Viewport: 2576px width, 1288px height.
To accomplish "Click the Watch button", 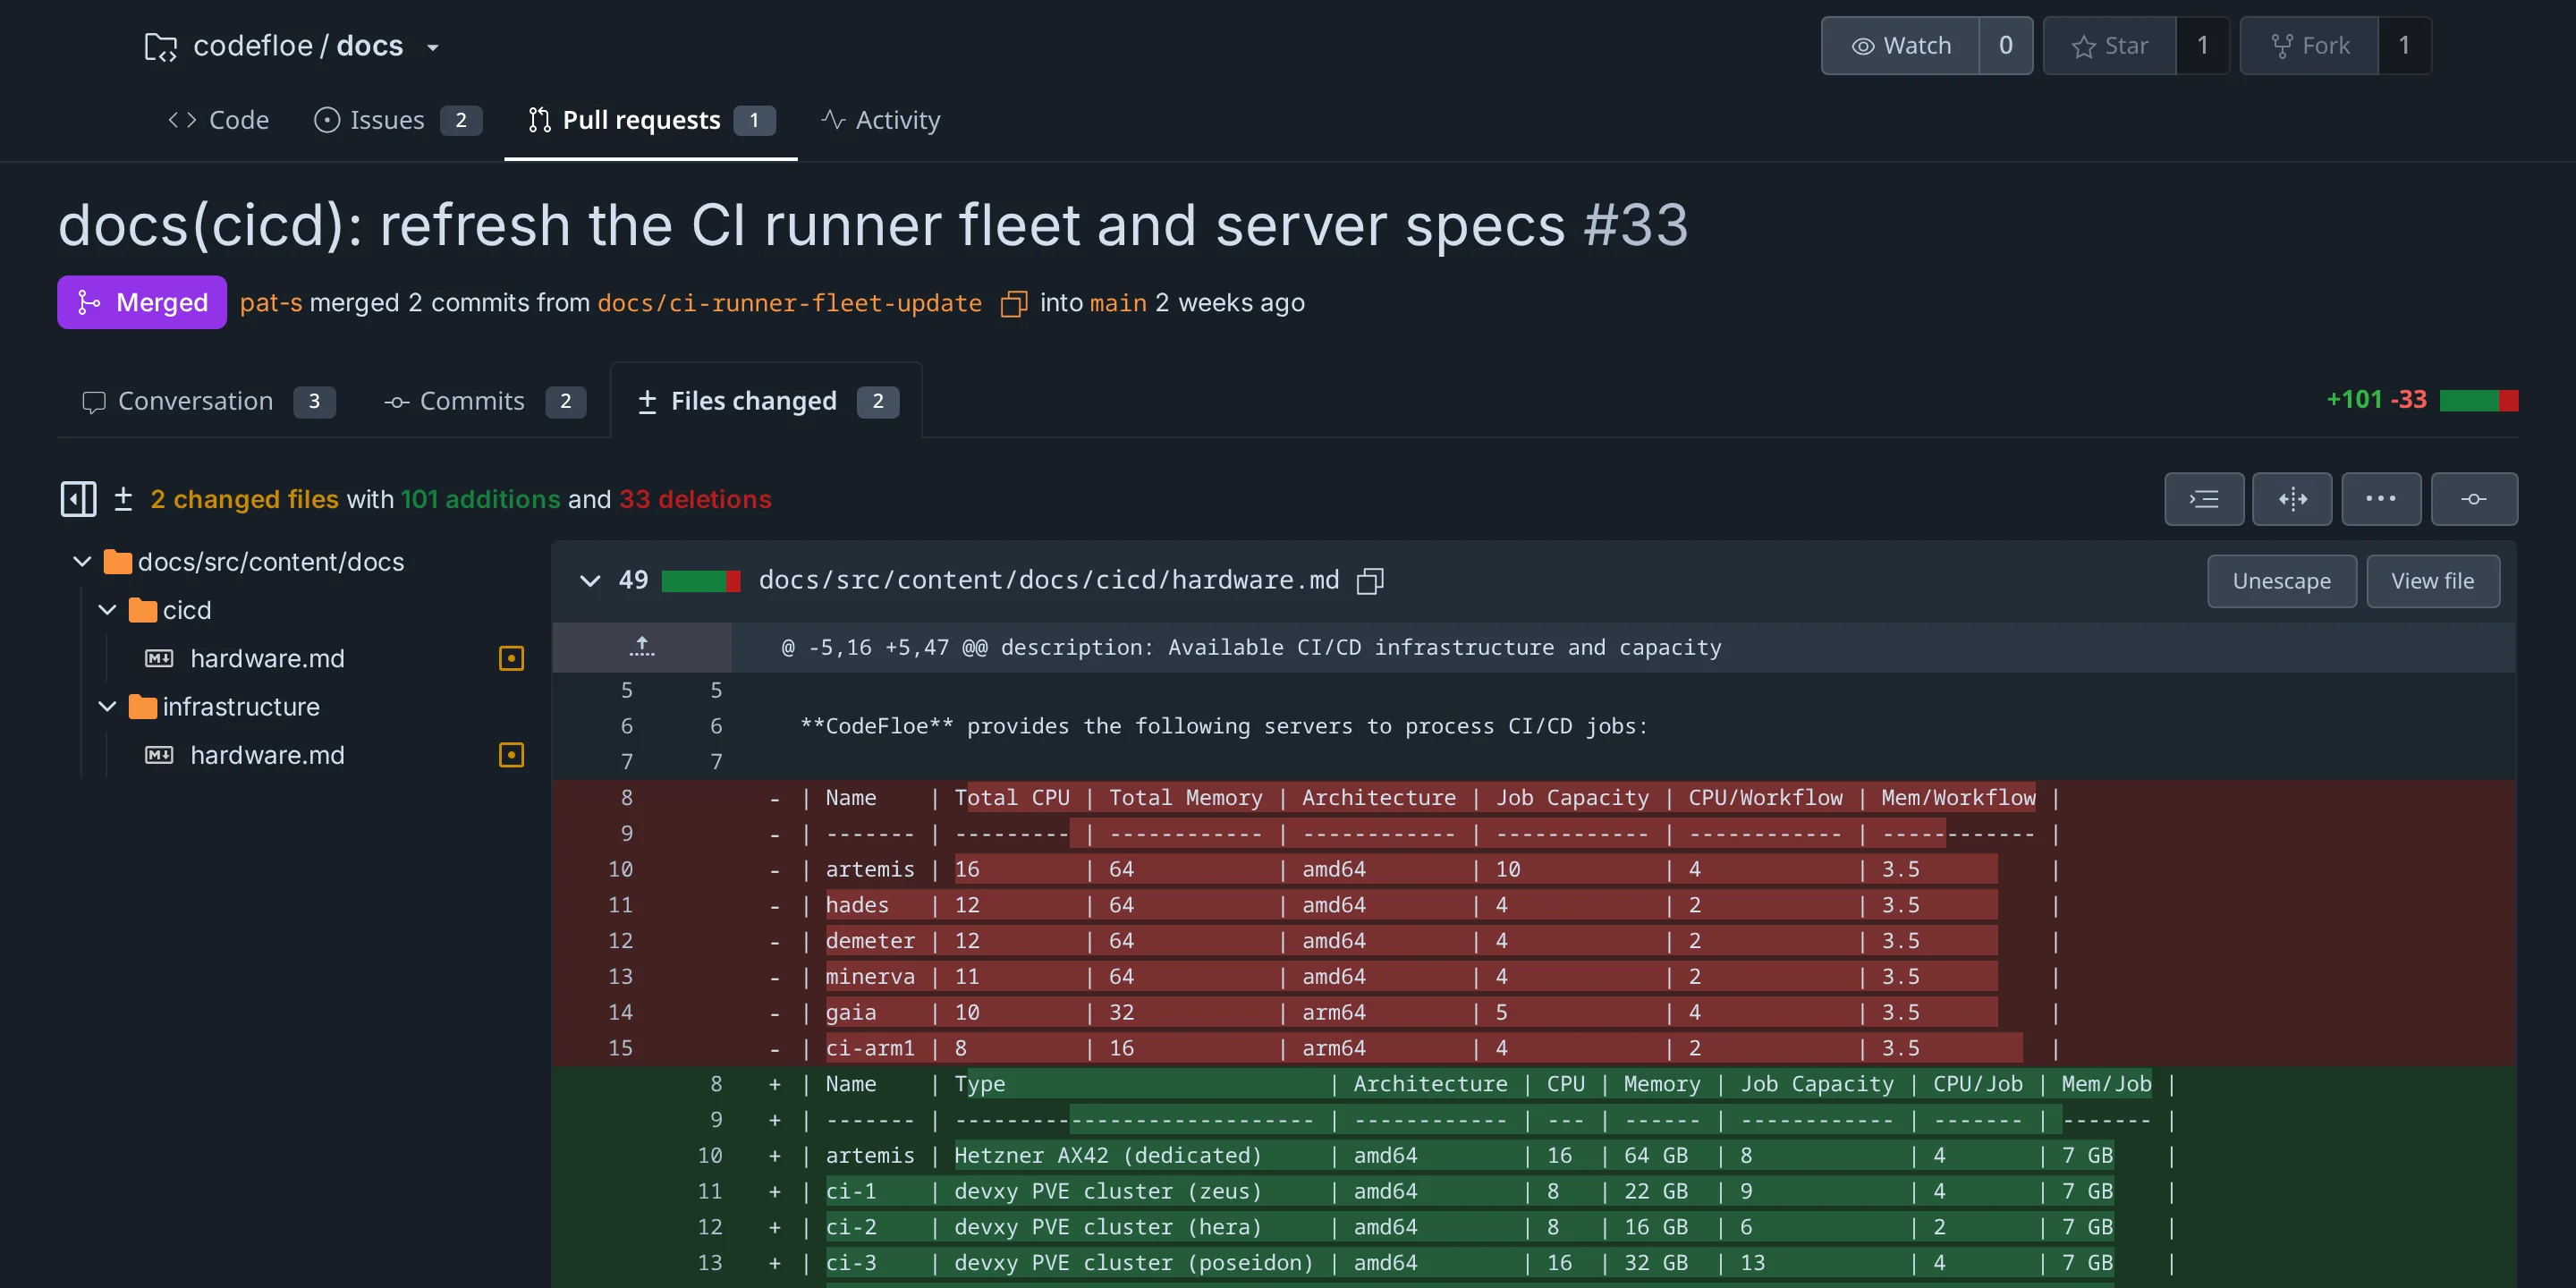I will point(1900,46).
